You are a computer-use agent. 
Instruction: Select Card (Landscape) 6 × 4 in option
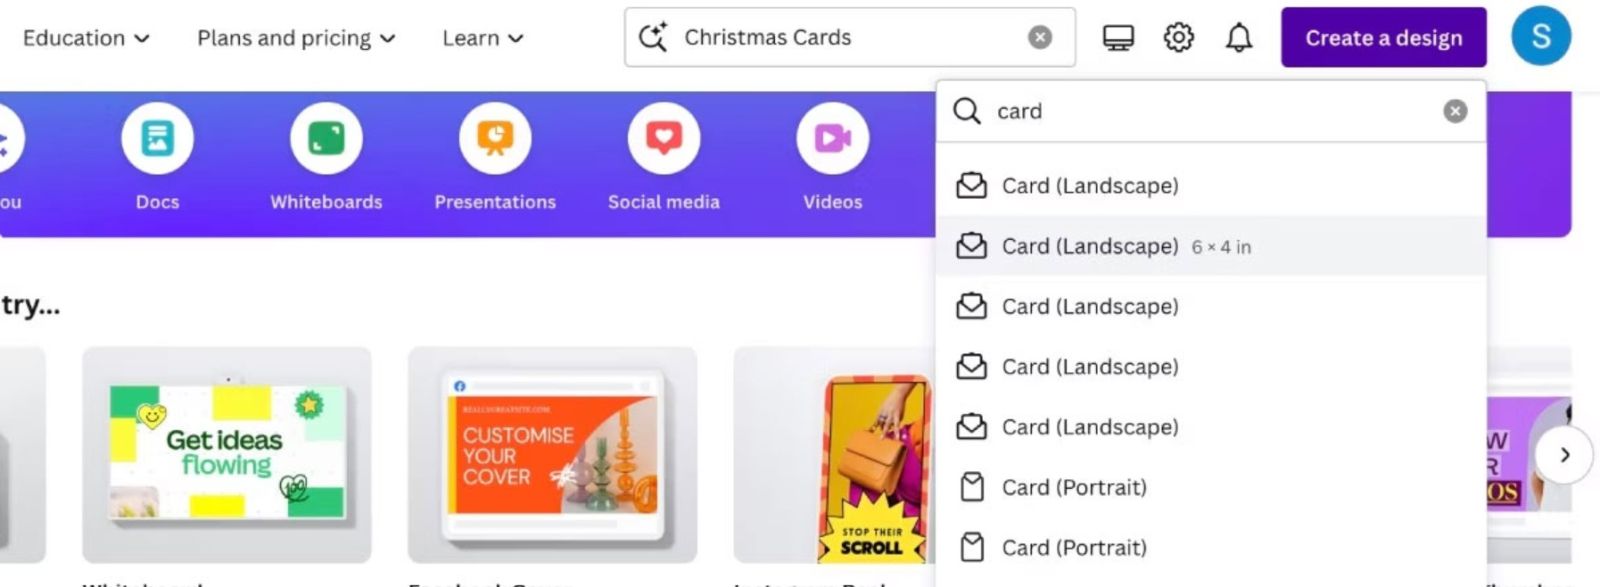pyautogui.click(x=1211, y=246)
